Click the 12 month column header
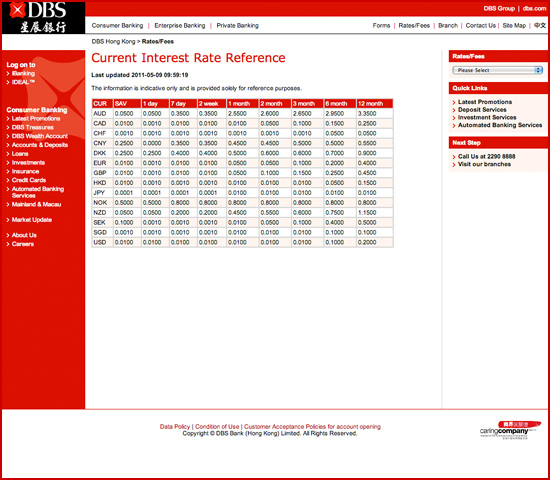 (375, 104)
